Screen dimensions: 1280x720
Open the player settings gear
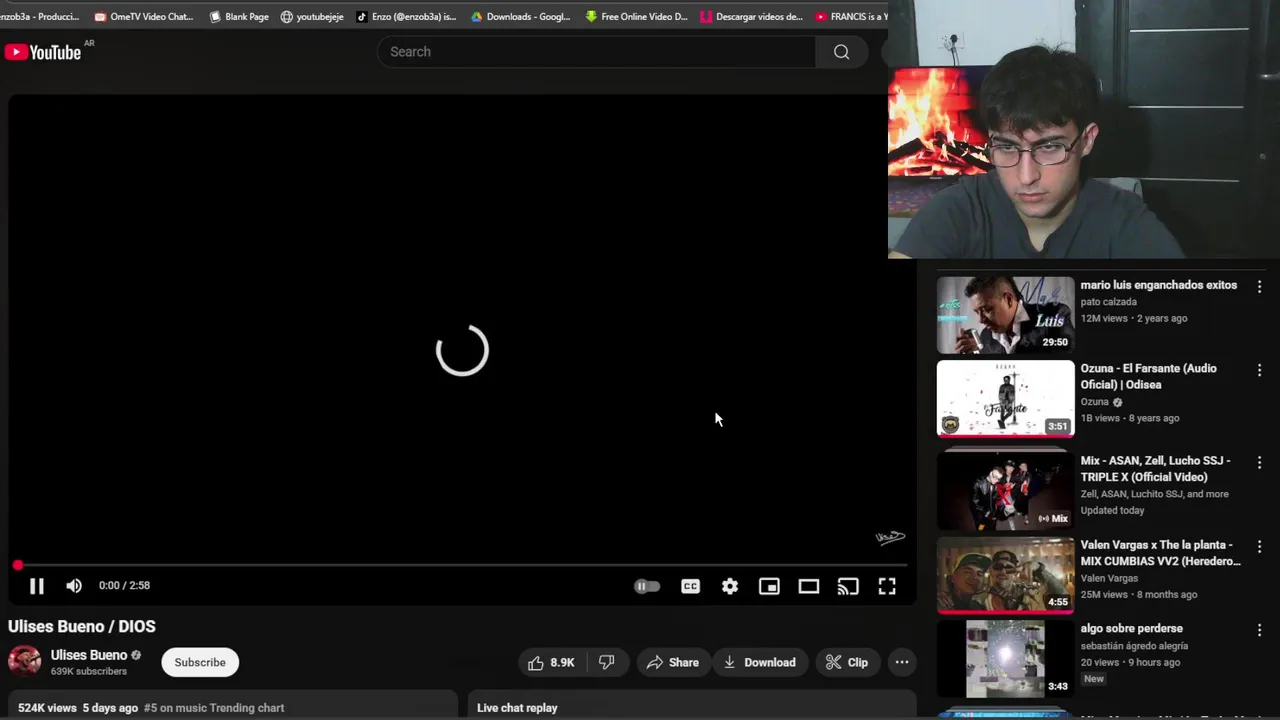tap(730, 586)
